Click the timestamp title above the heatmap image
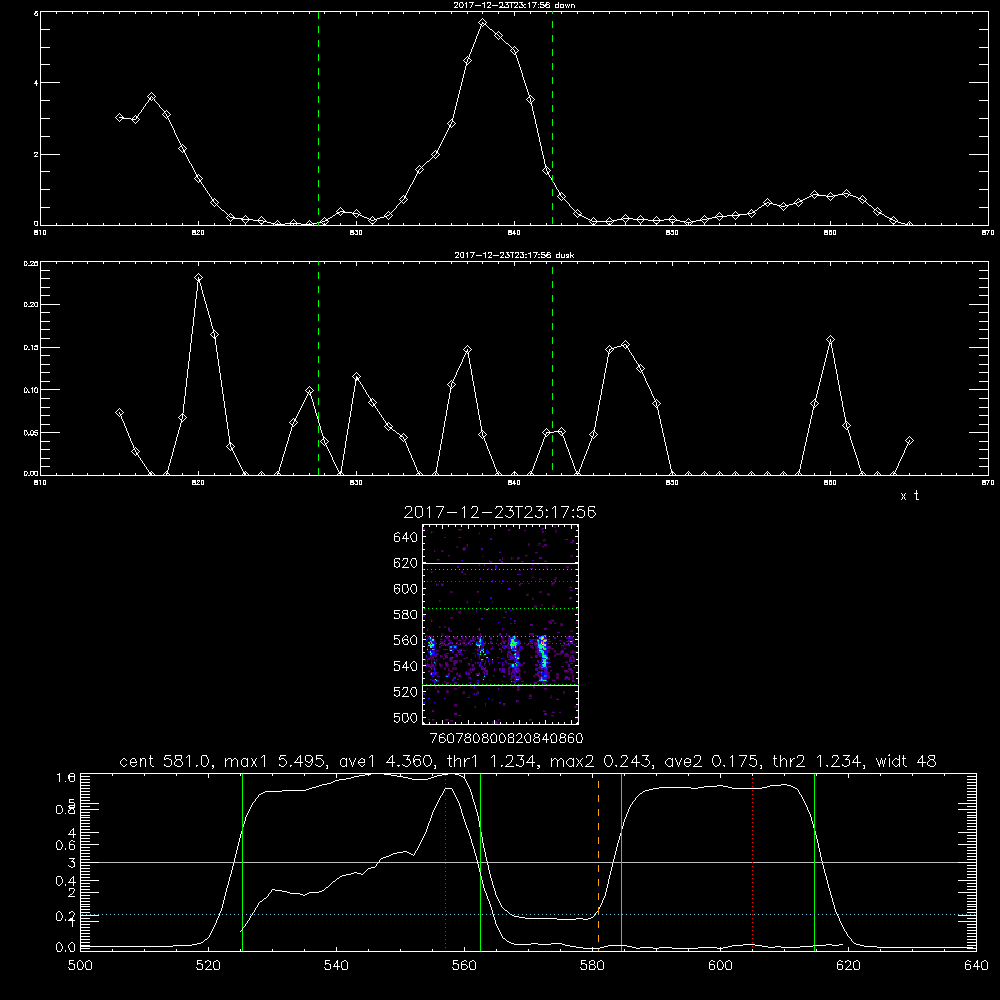1000x1000 pixels. [500, 512]
